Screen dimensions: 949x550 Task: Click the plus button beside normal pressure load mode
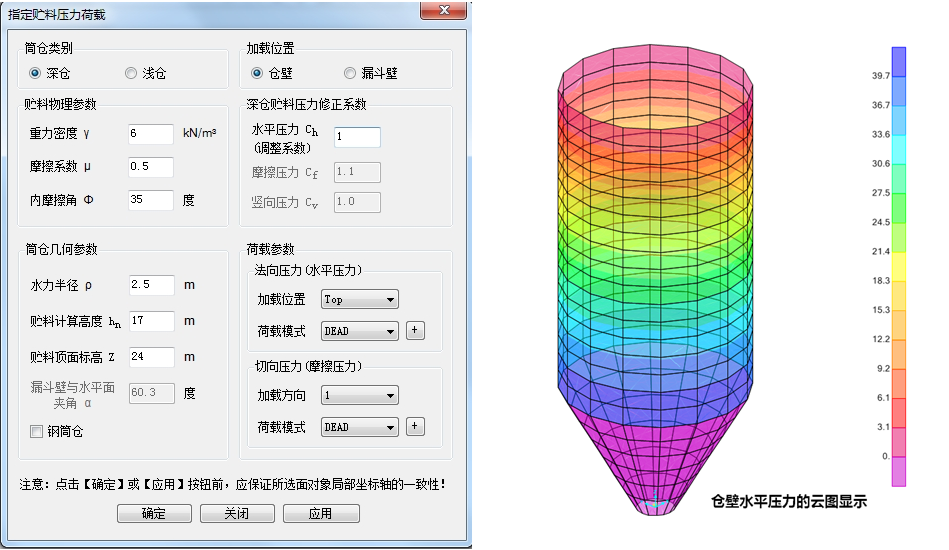(415, 331)
